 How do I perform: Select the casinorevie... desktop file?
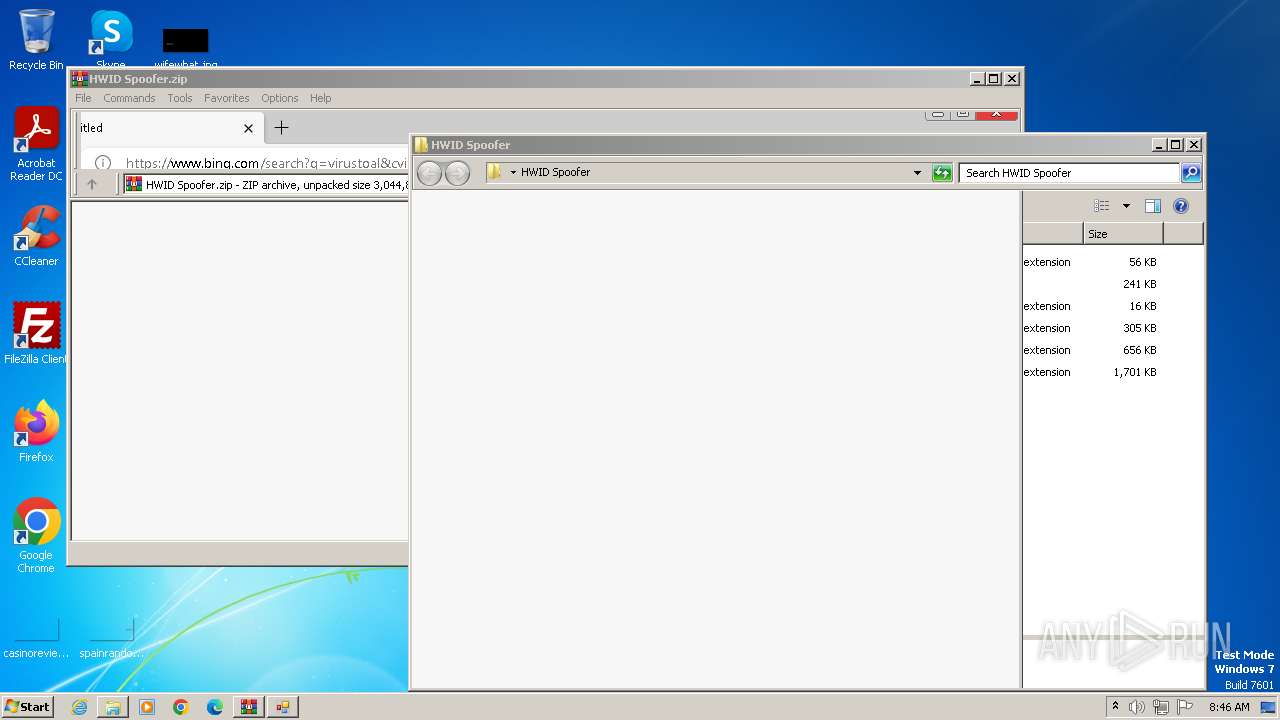[36, 639]
